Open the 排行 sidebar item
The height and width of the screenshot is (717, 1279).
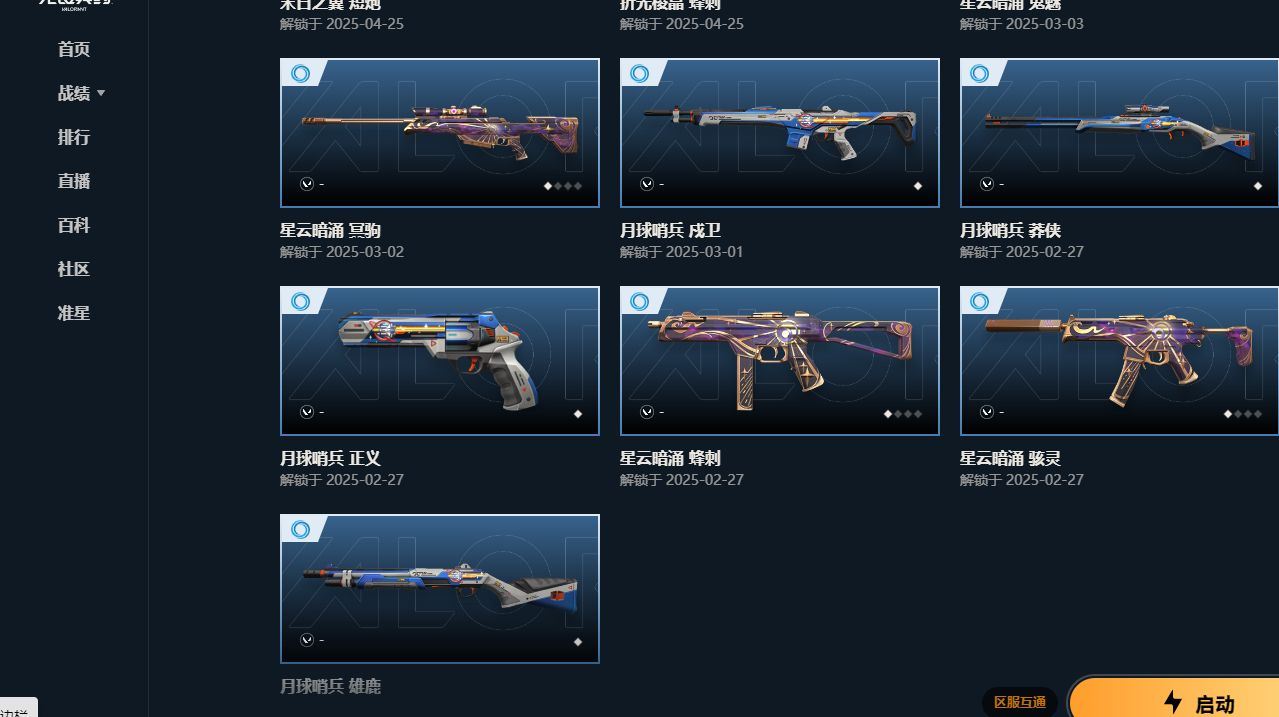pyautogui.click(x=74, y=137)
